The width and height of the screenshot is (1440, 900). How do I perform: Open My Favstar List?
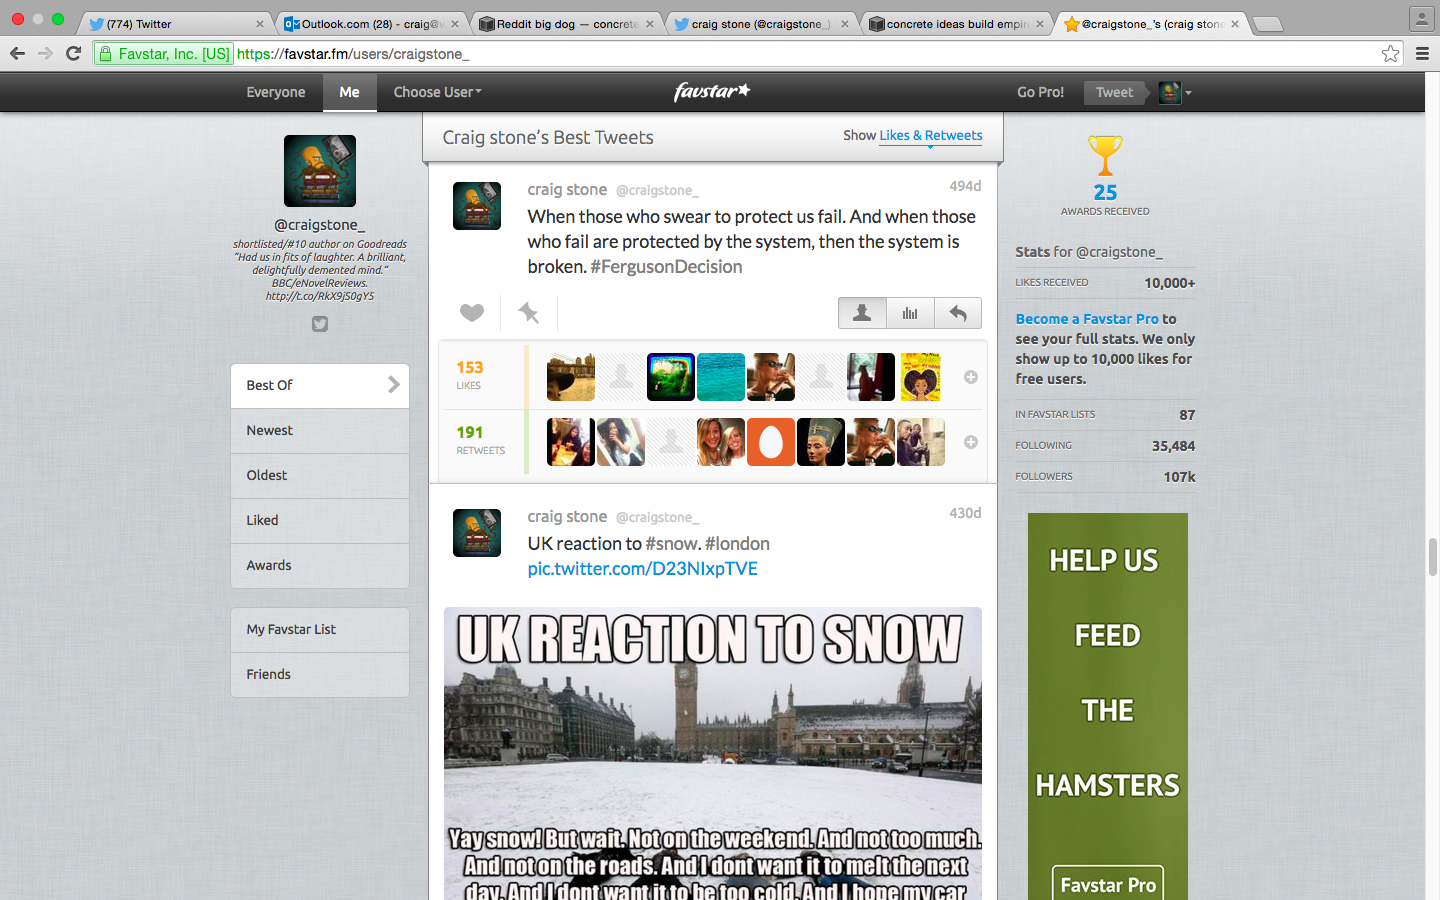tap(320, 629)
